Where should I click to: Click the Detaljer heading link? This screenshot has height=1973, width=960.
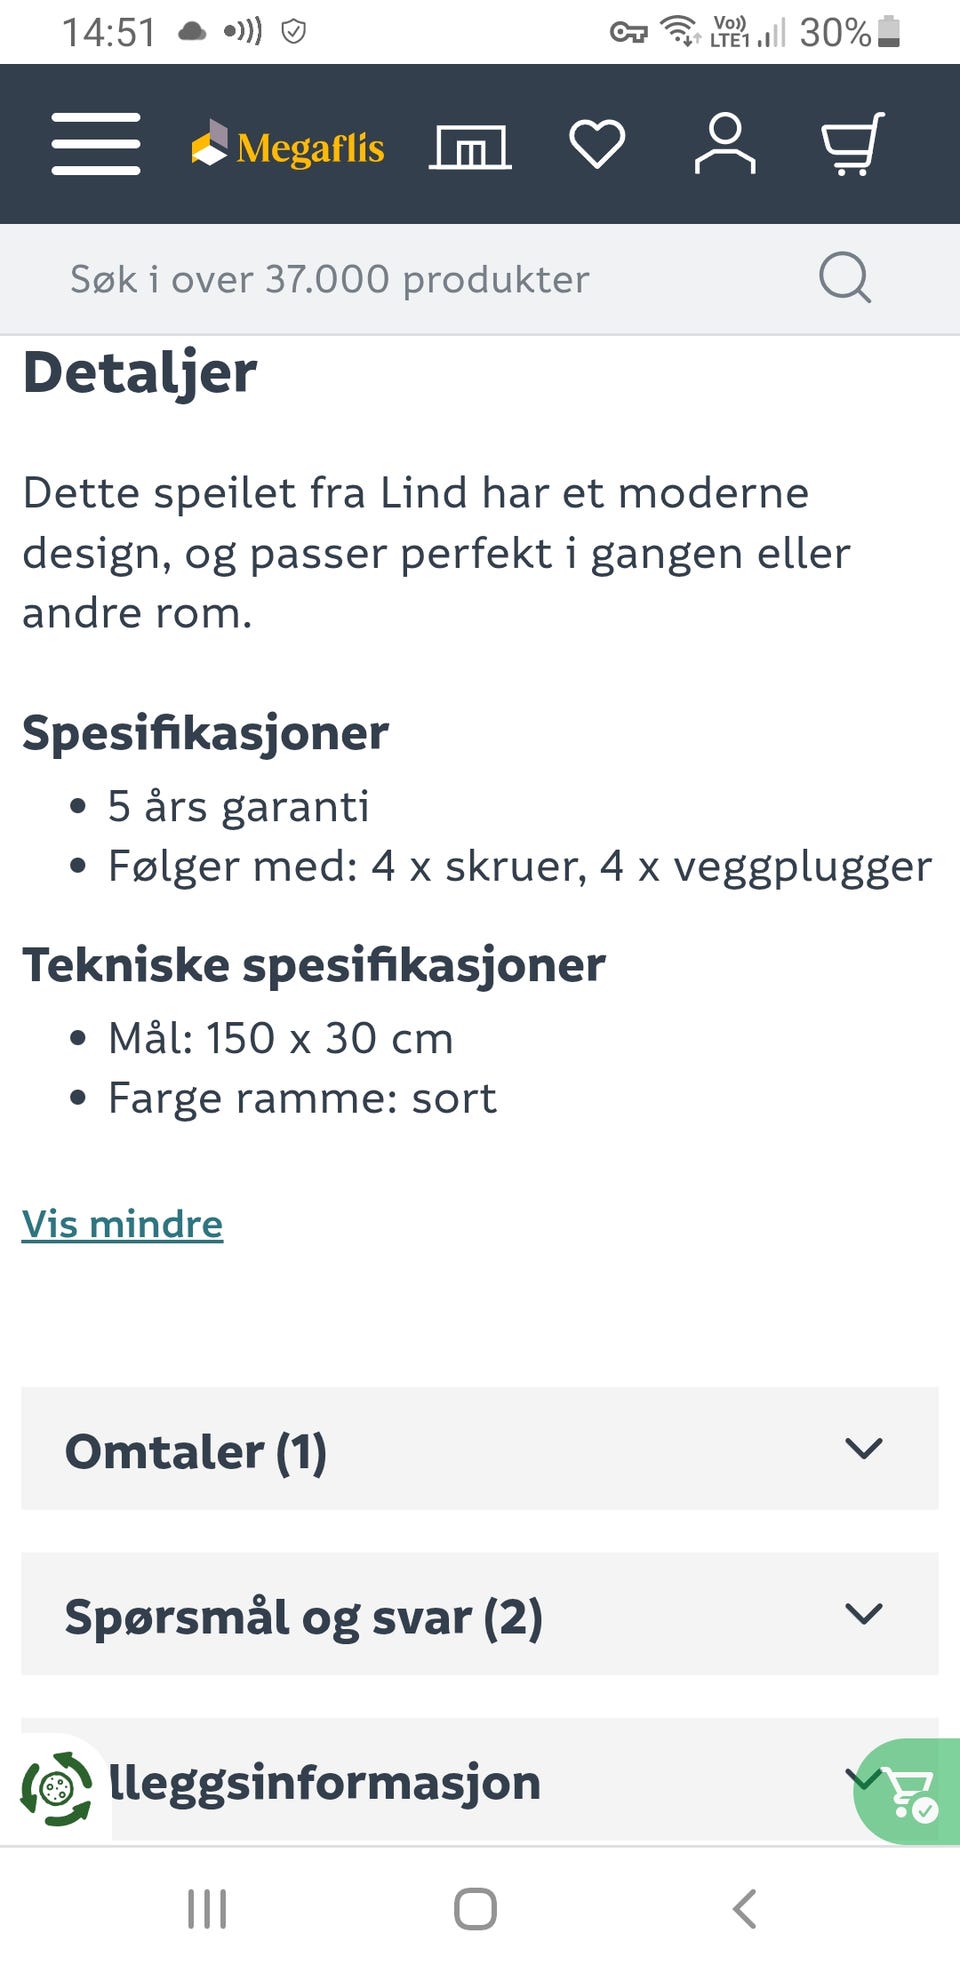(140, 371)
